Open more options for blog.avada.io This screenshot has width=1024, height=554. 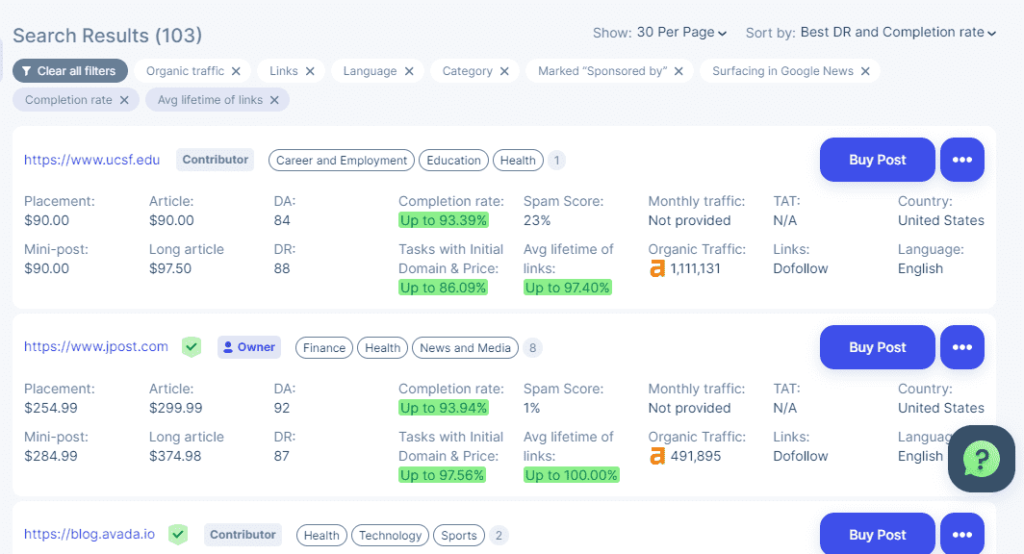[962, 534]
